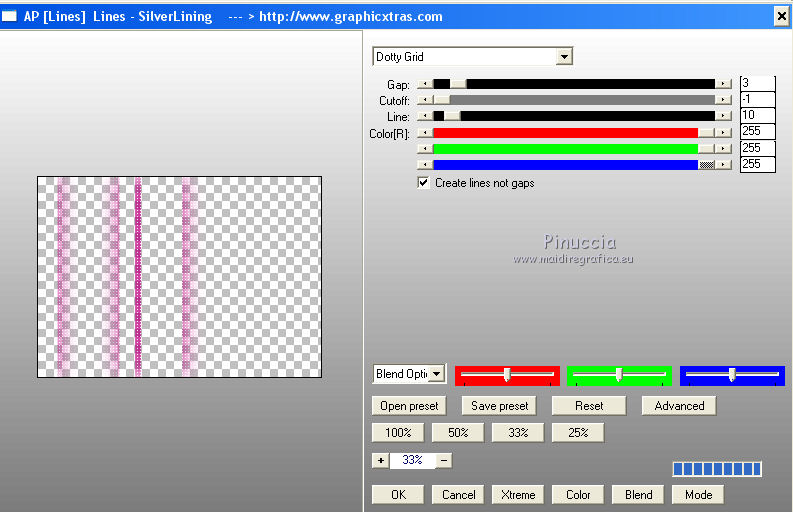Click the window icon in title bar
The height and width of the screenshot is (512, 793).
point(9,17)
